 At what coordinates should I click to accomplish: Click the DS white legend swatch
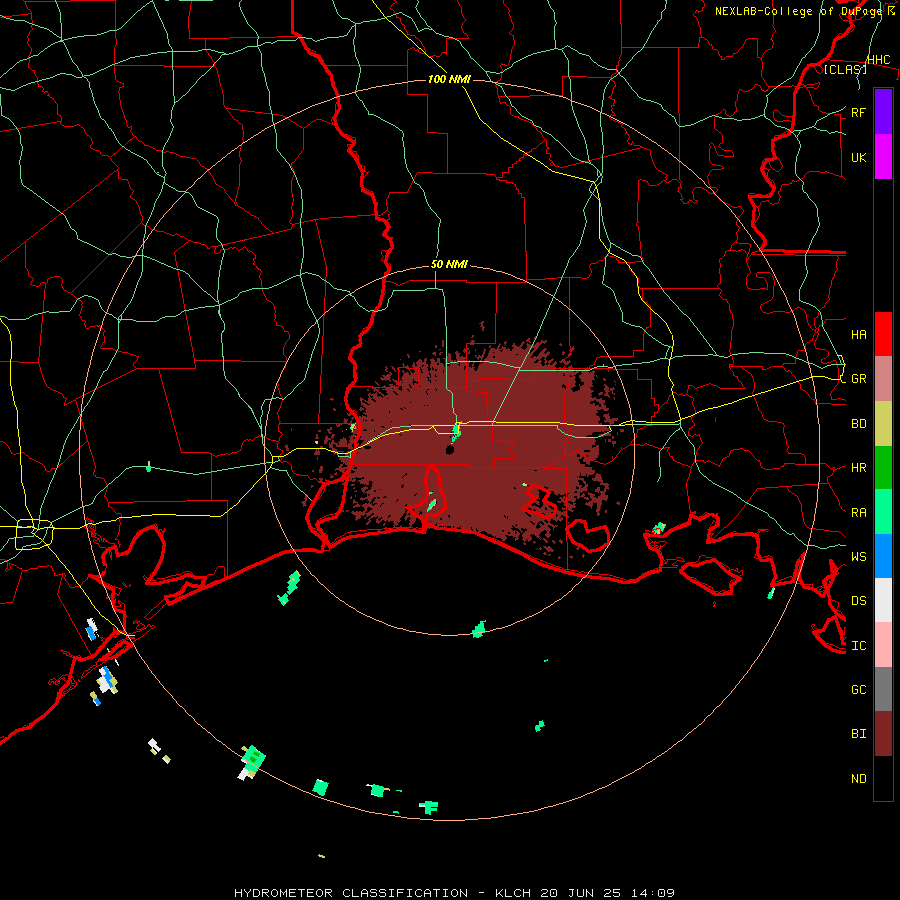883,600
